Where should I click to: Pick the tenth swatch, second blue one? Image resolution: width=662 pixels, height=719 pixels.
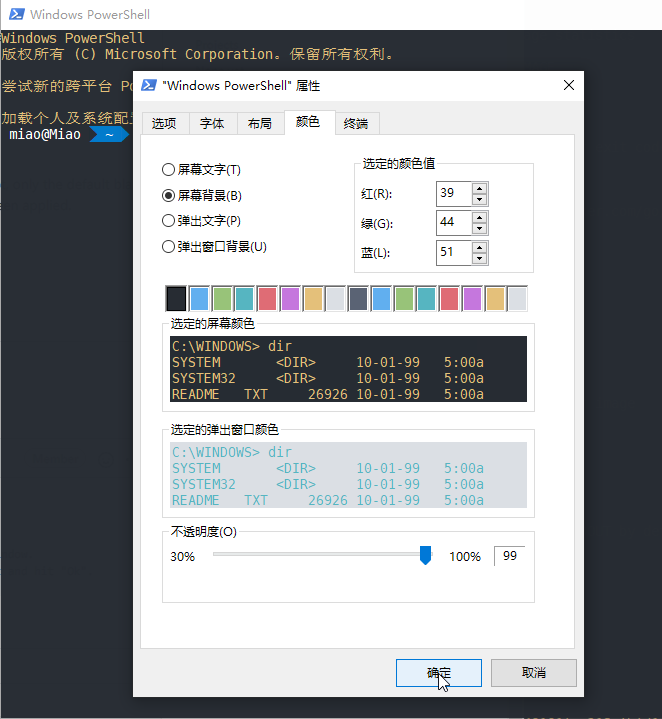click(x=381, y=299)
